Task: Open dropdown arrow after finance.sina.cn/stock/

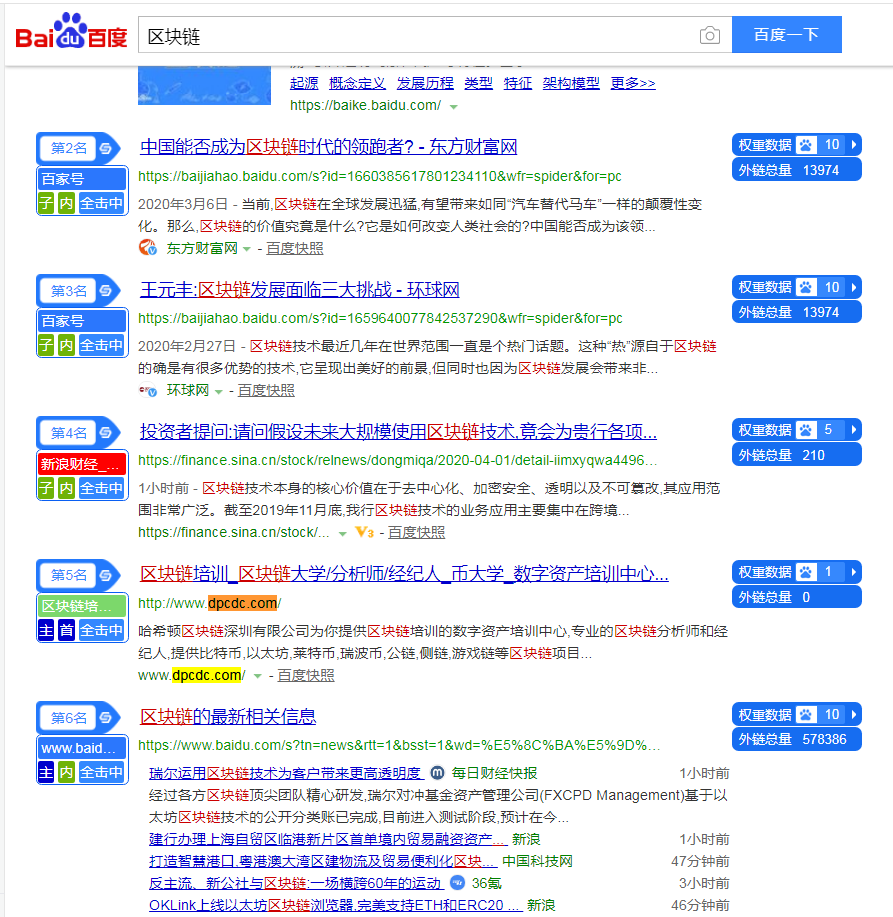Action: point(343,533)
